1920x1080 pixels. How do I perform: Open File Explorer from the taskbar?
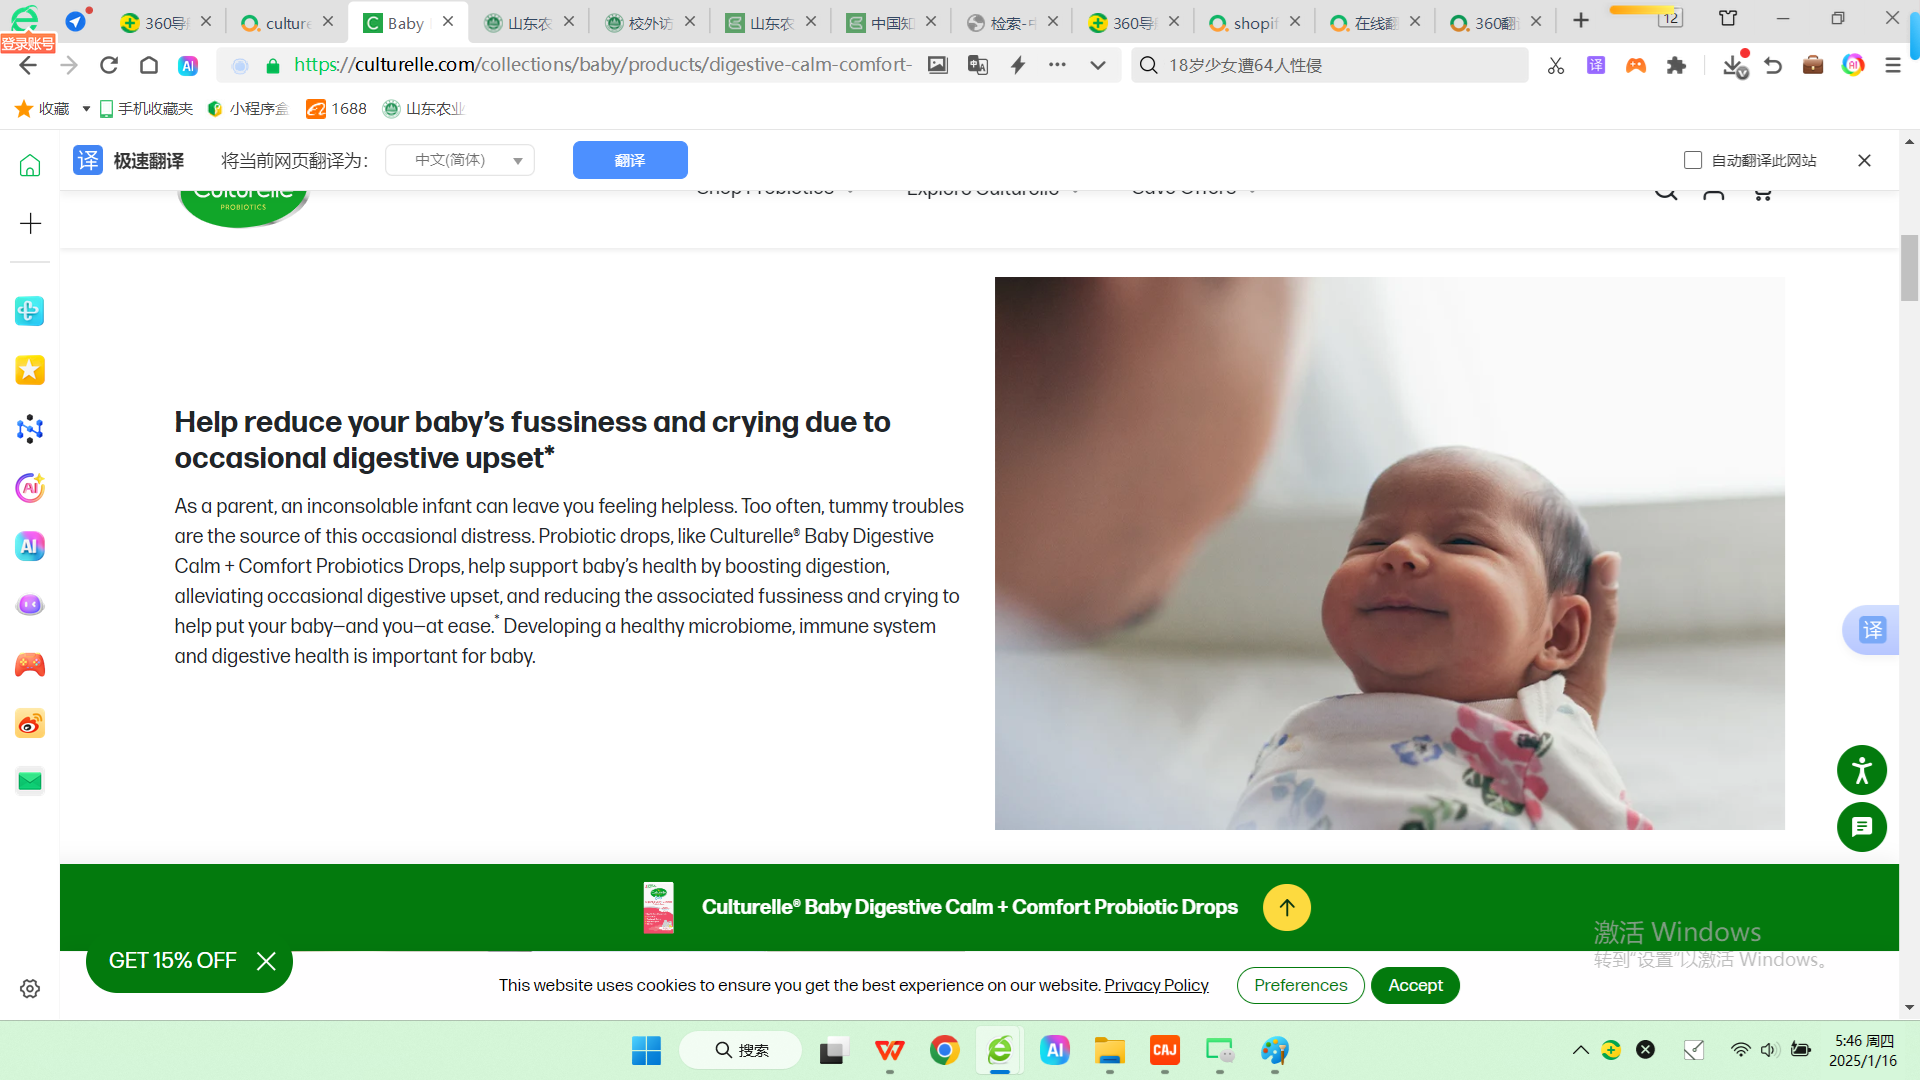1109,1050
